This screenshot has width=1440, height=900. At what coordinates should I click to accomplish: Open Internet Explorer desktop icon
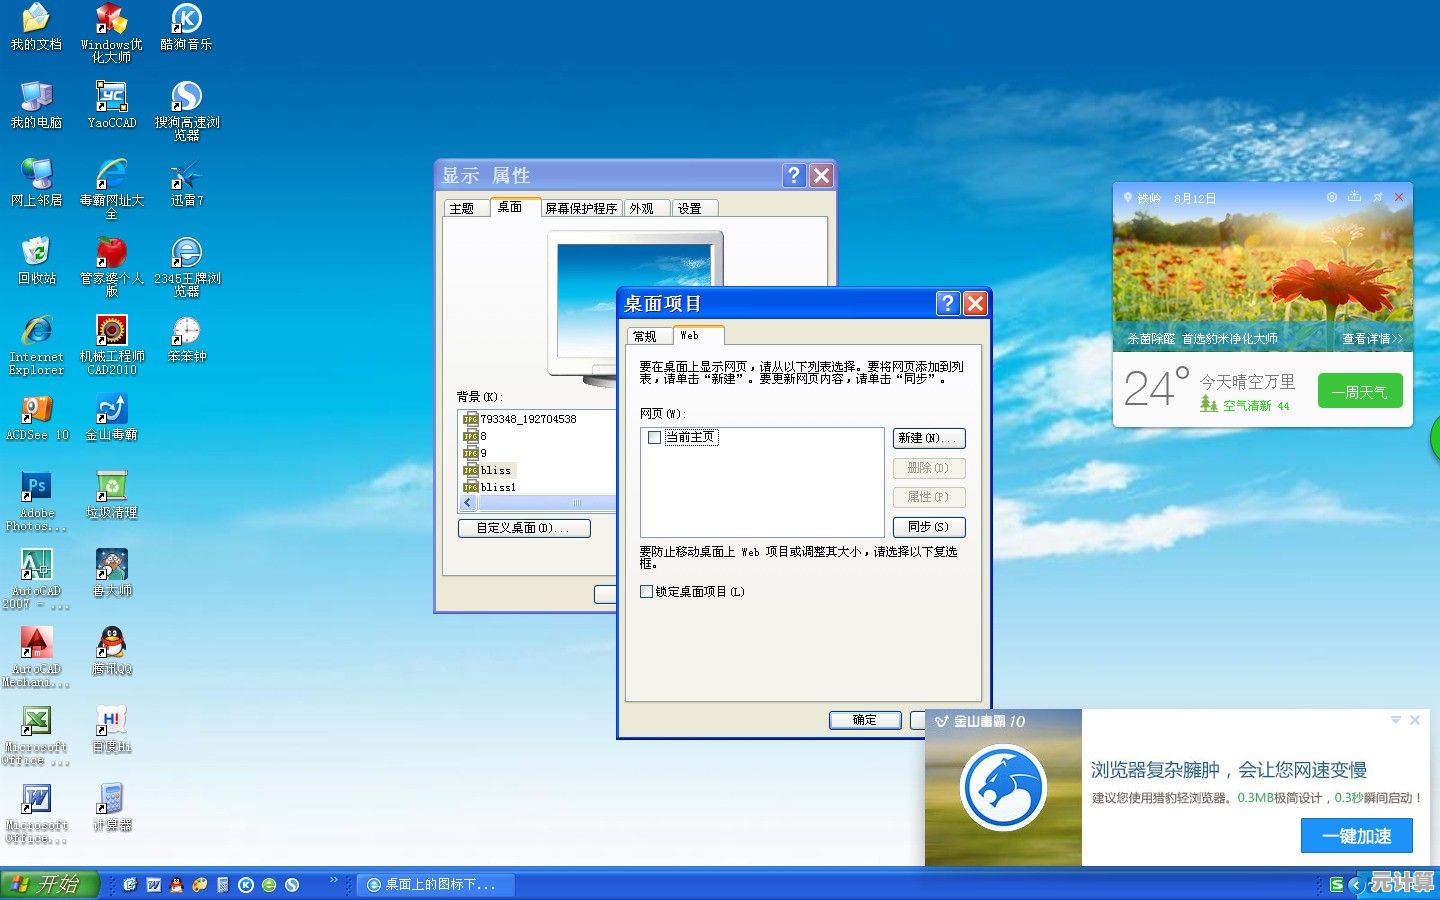(x=36, y=331)
